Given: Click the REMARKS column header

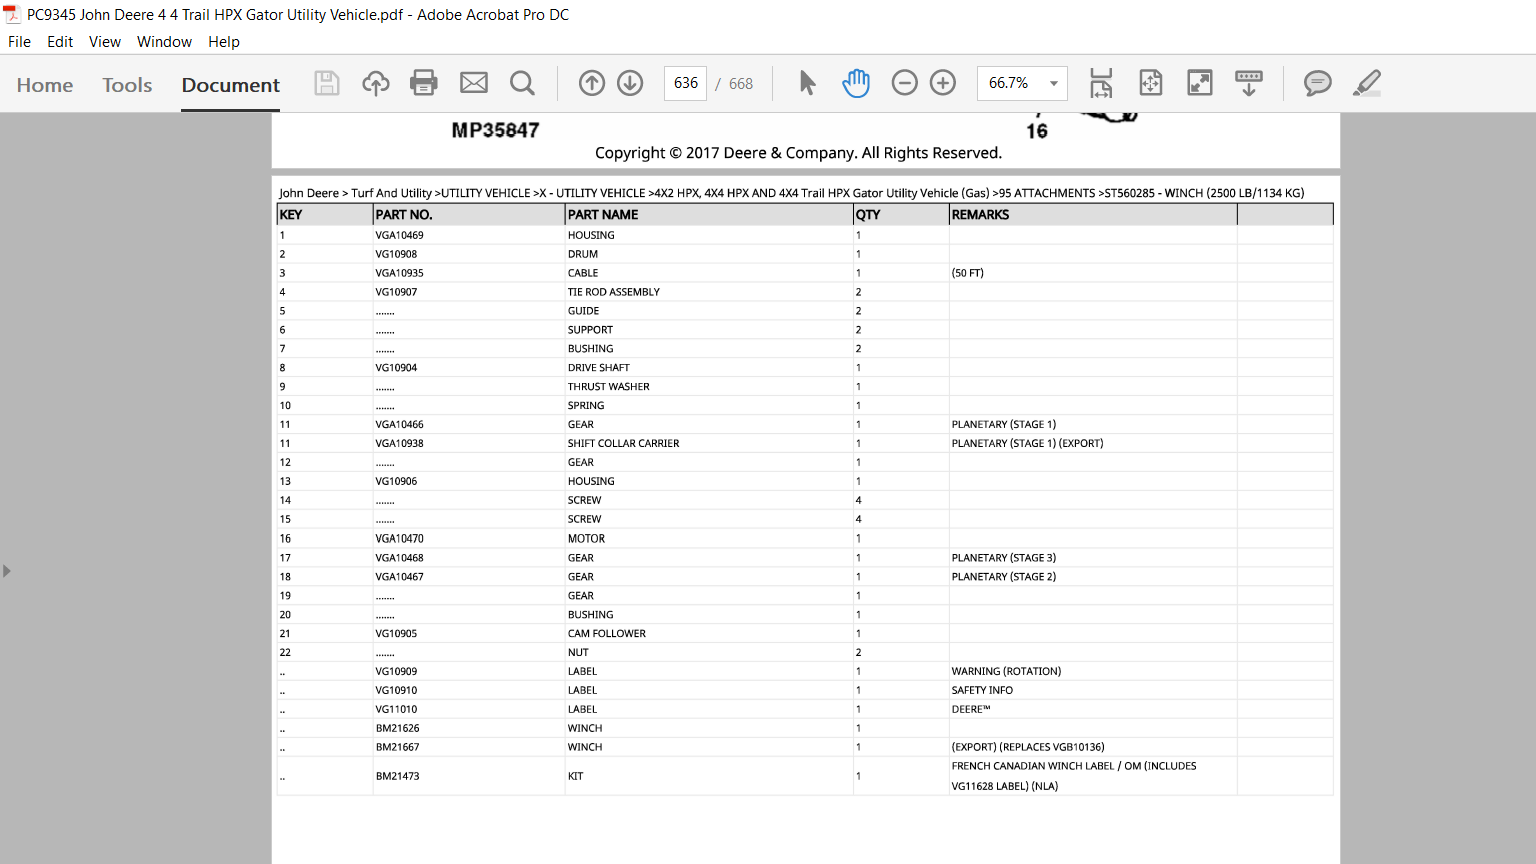Looking at the screenshot, I should point(981,215).
